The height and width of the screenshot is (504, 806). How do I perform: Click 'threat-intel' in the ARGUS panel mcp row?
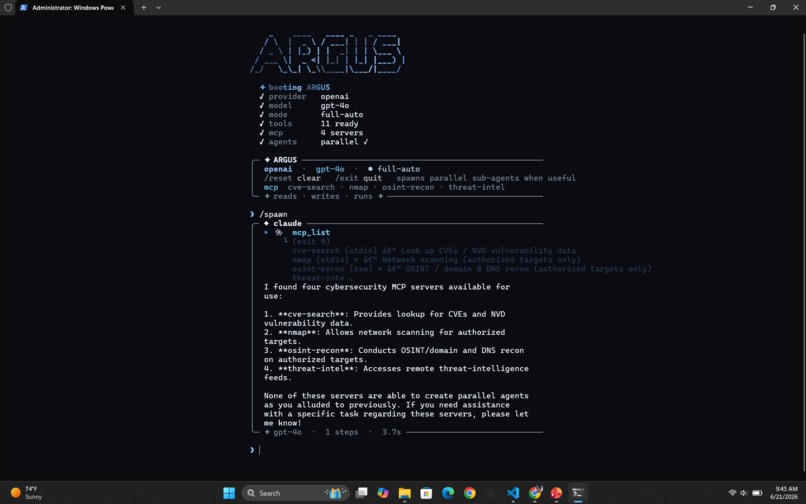[476, 187]
